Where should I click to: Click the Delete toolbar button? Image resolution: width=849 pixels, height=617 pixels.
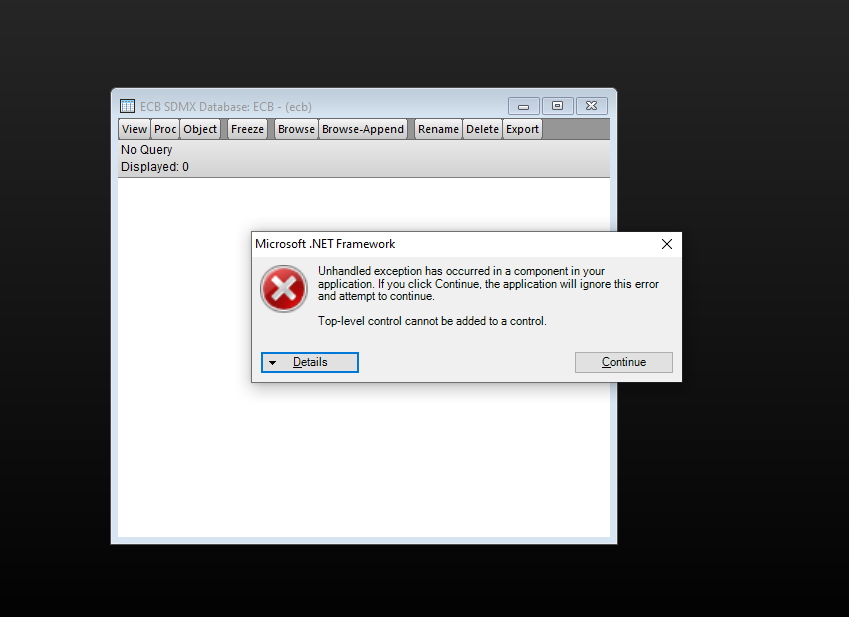(482, 129)
